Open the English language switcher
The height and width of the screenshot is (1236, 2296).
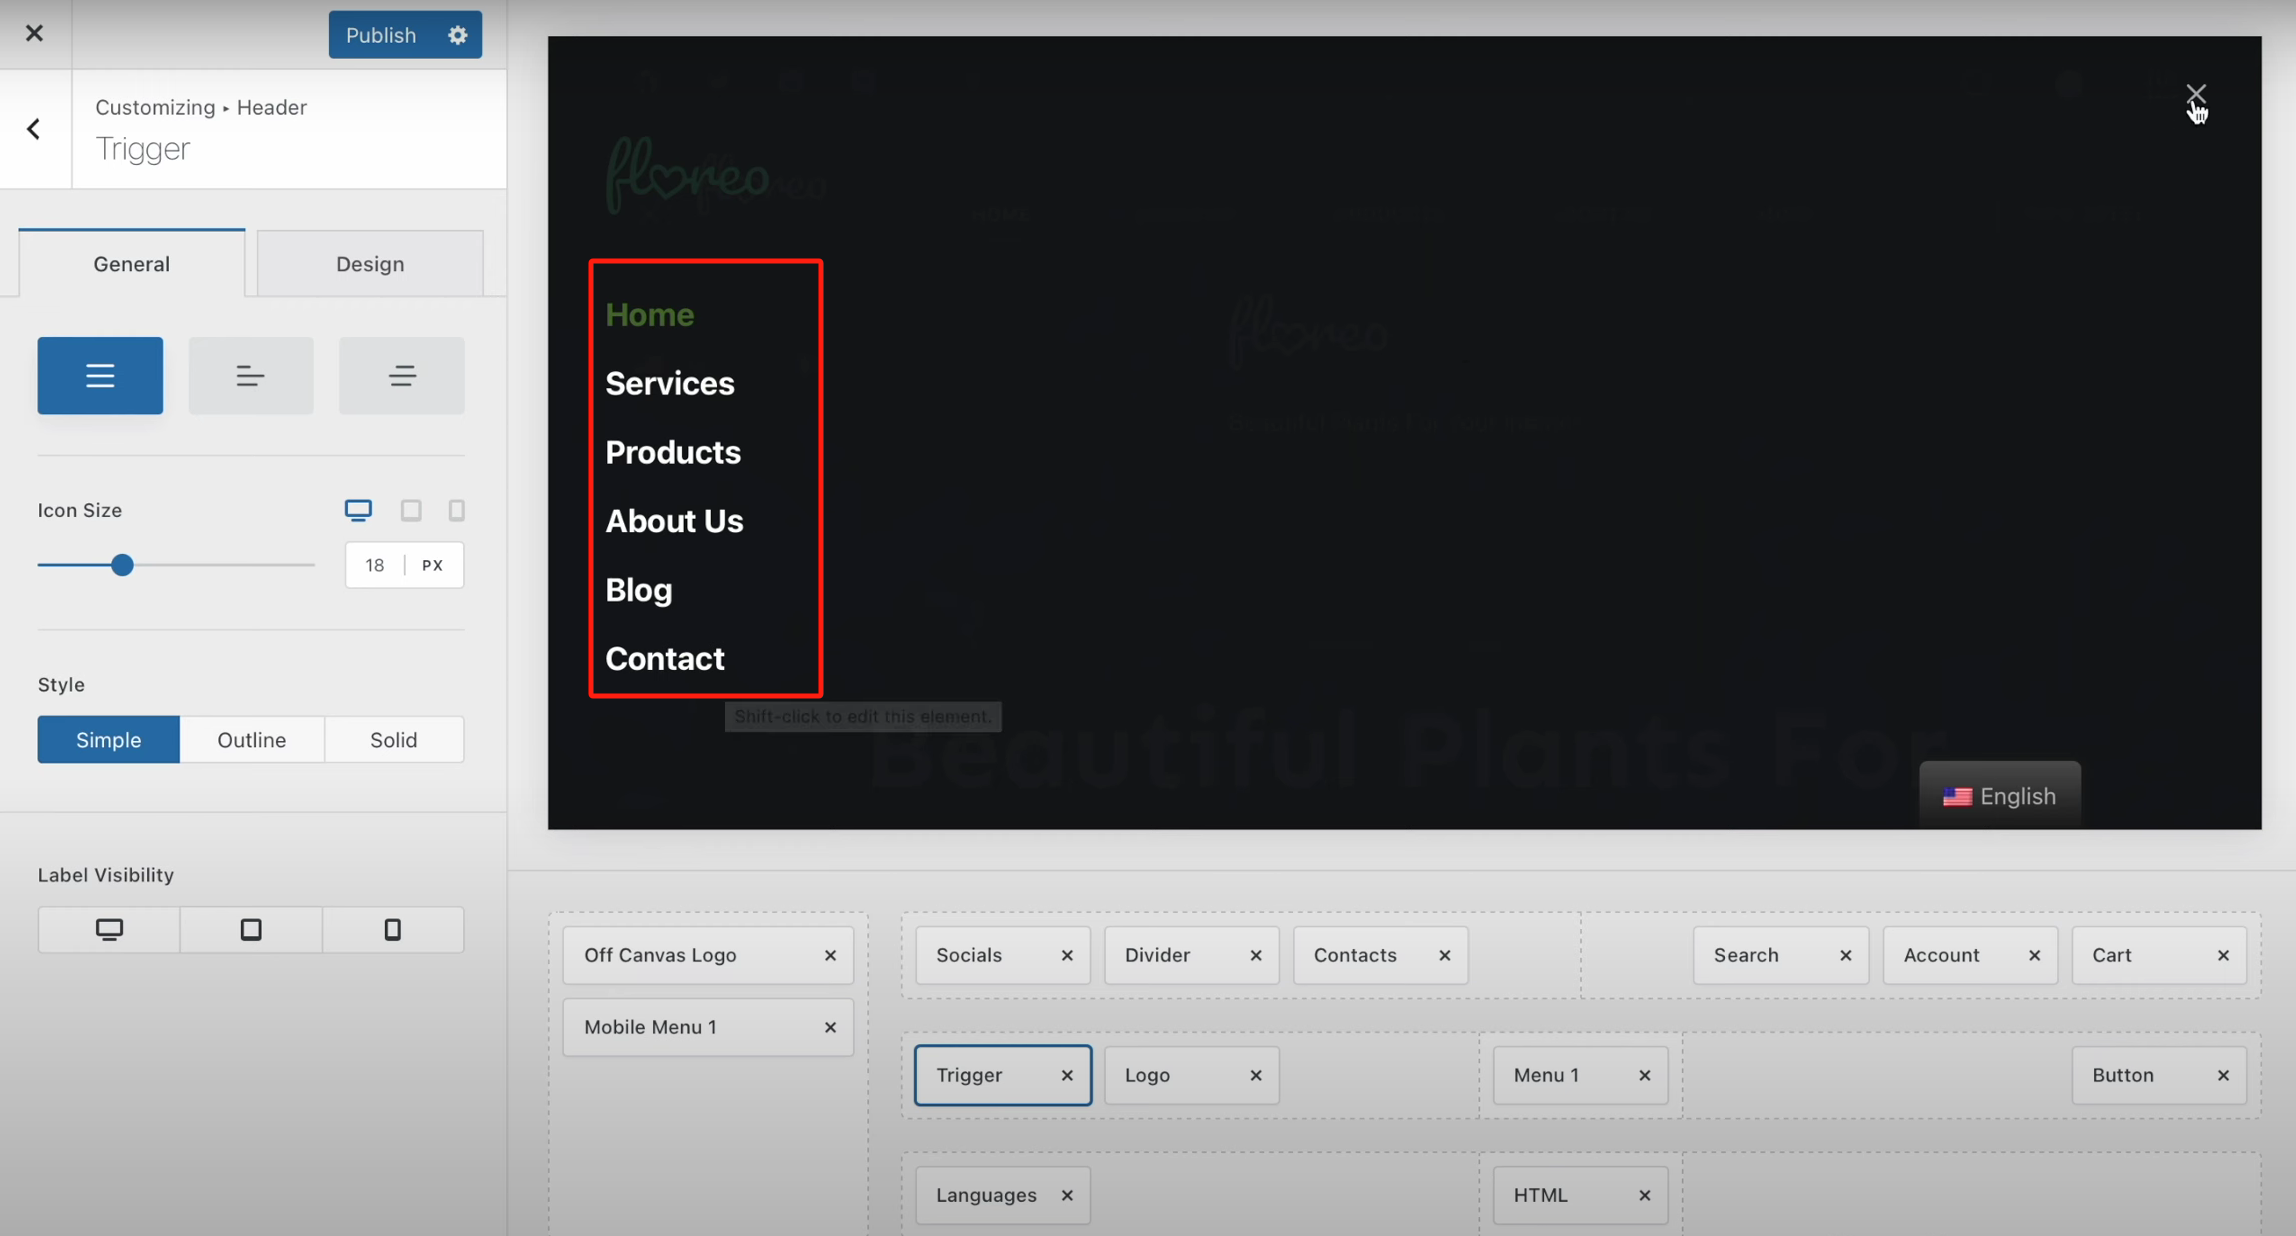(x=2000, y=796)
